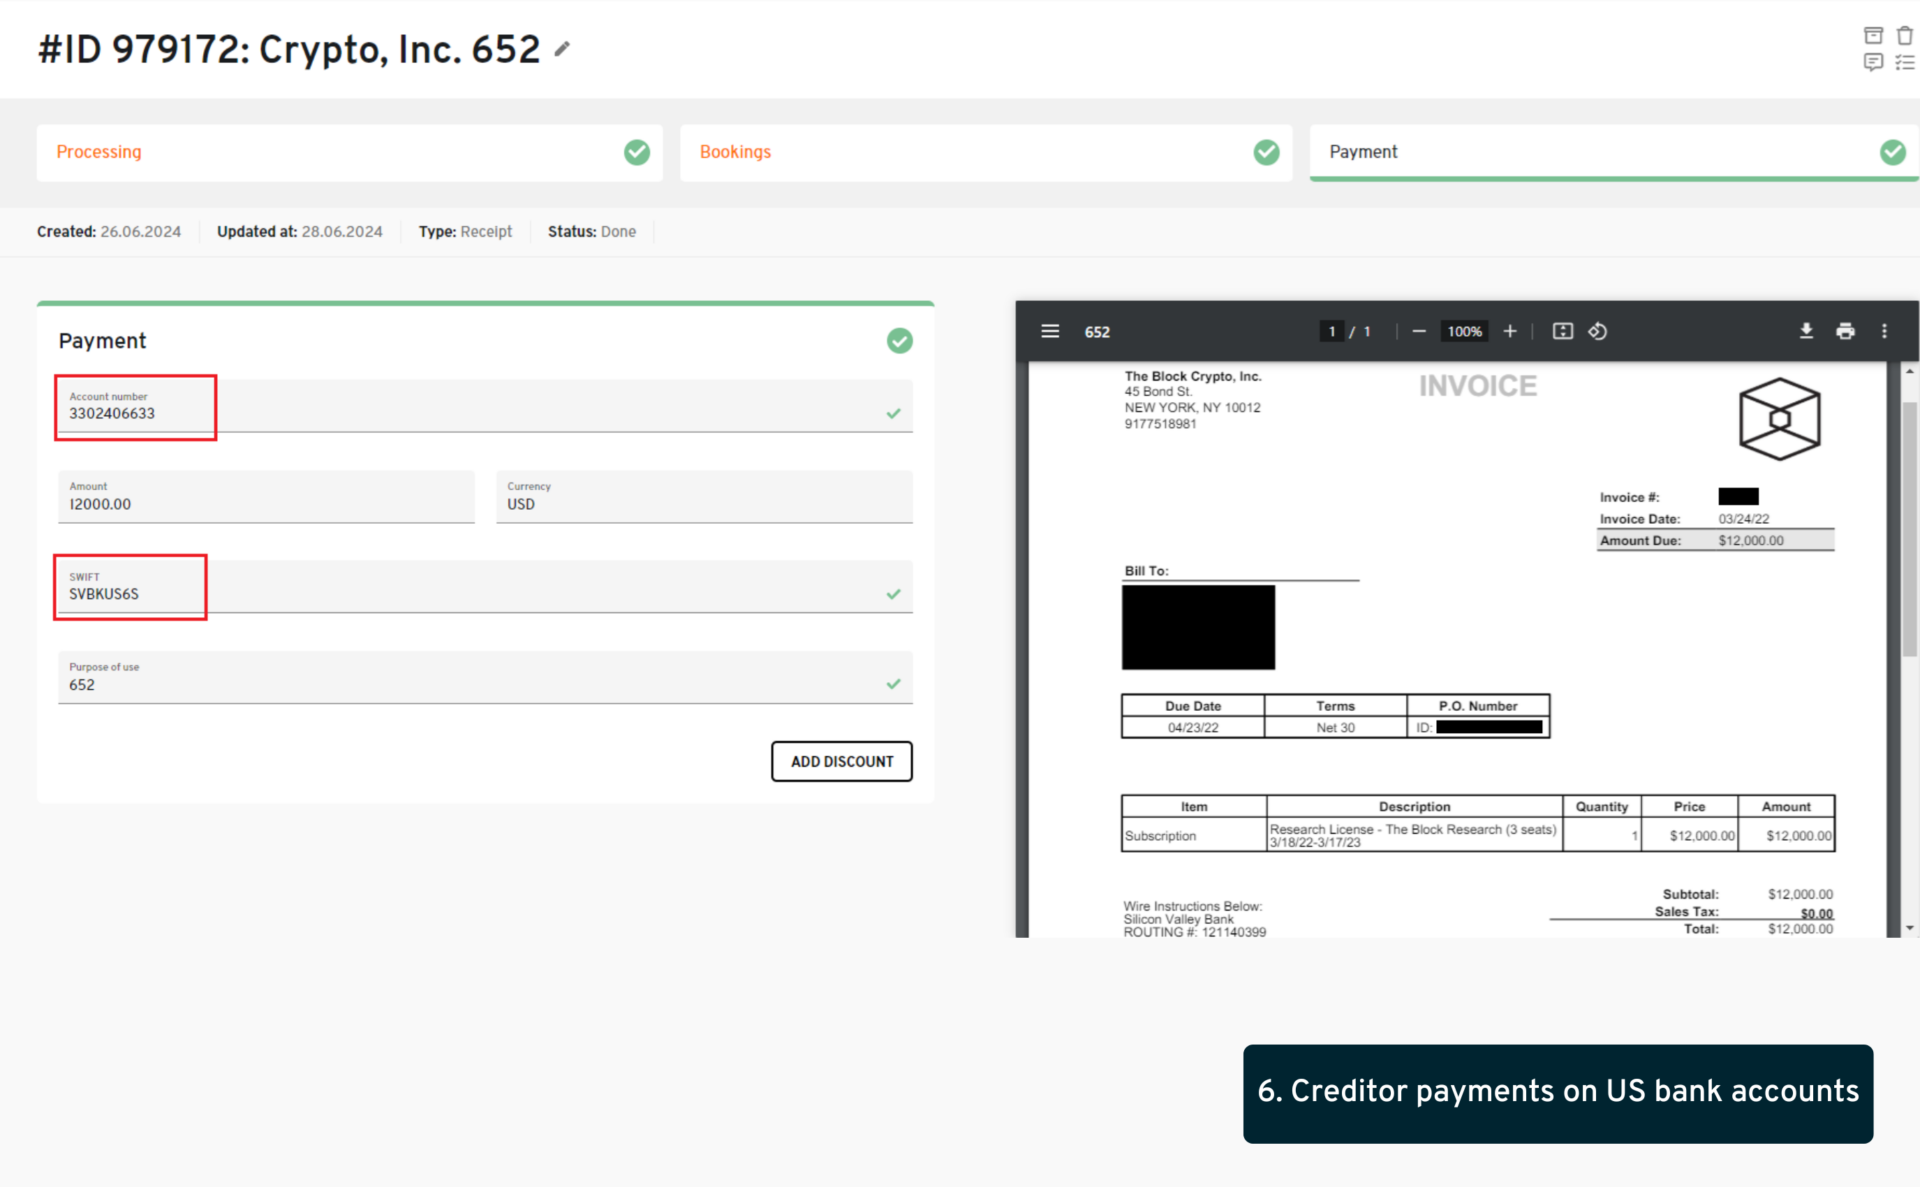Zoom out the PDF with minus icon

coord(1418,331)
